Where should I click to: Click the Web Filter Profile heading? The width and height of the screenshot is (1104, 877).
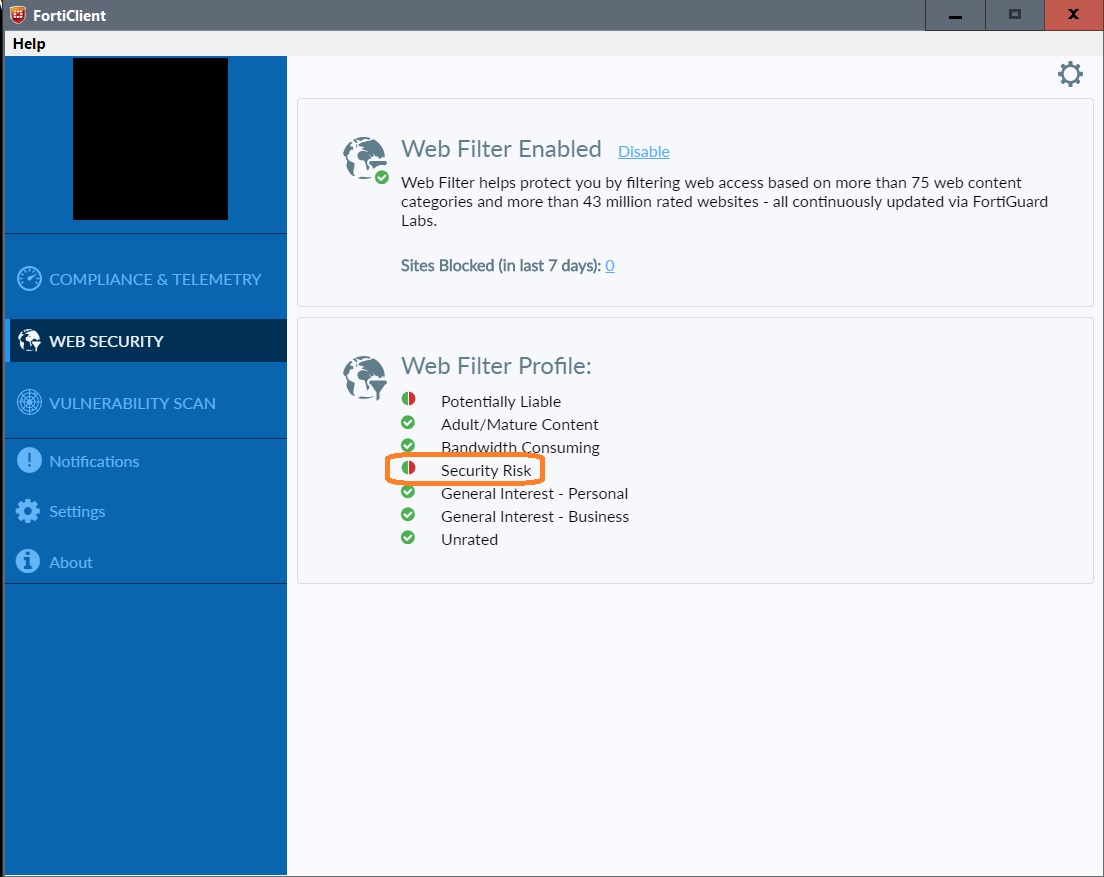tap(496, 366)
